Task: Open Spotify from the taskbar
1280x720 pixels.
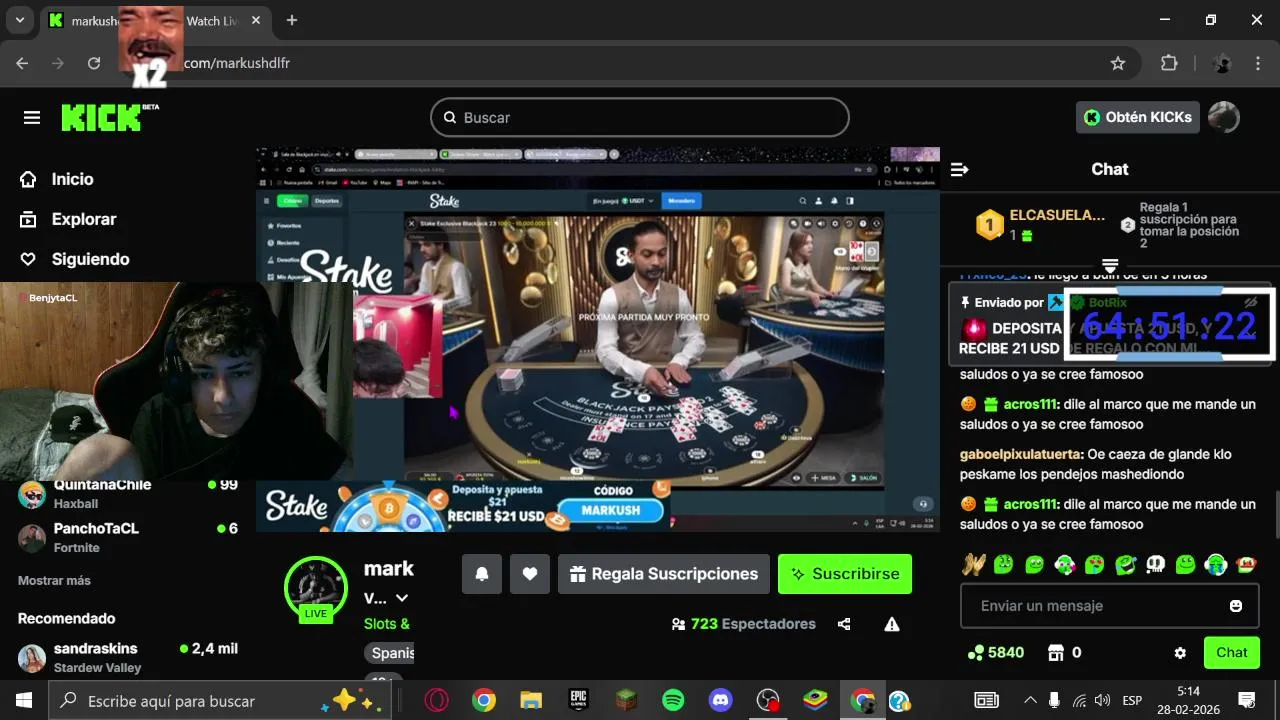Action: 673,700
